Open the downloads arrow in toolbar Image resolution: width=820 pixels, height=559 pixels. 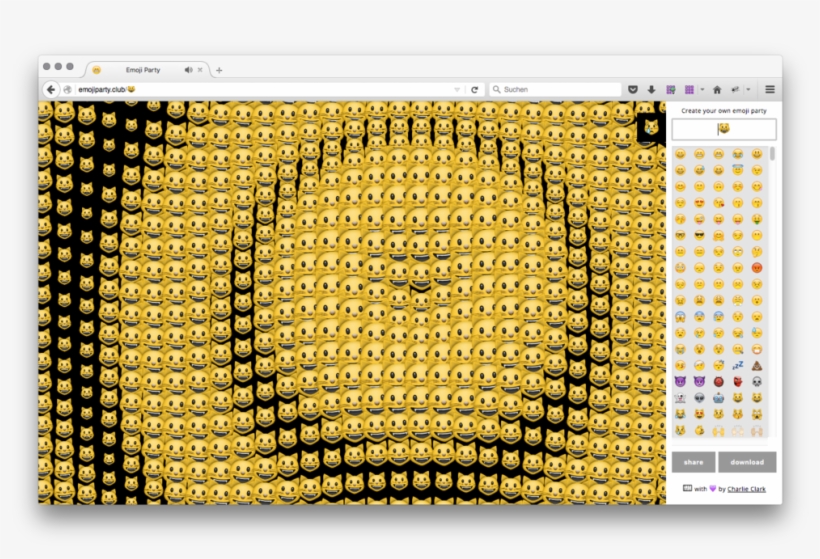[651, 89]
